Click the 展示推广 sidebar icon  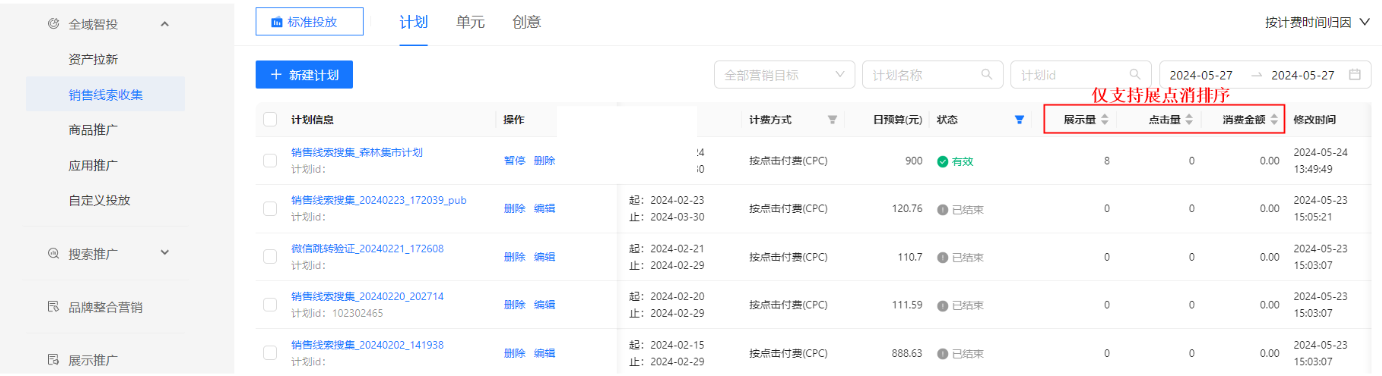[53, 359]
